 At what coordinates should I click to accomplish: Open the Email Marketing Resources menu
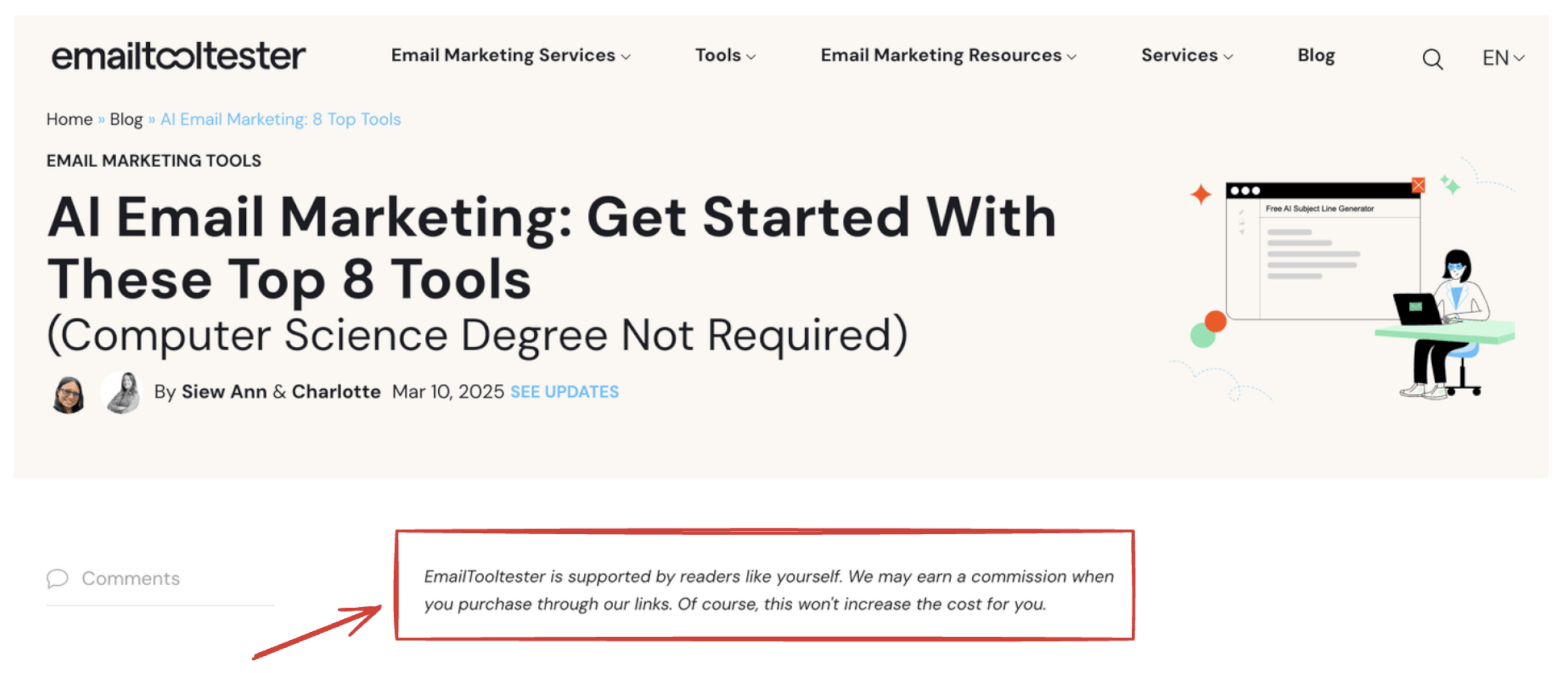coord(947,56)
